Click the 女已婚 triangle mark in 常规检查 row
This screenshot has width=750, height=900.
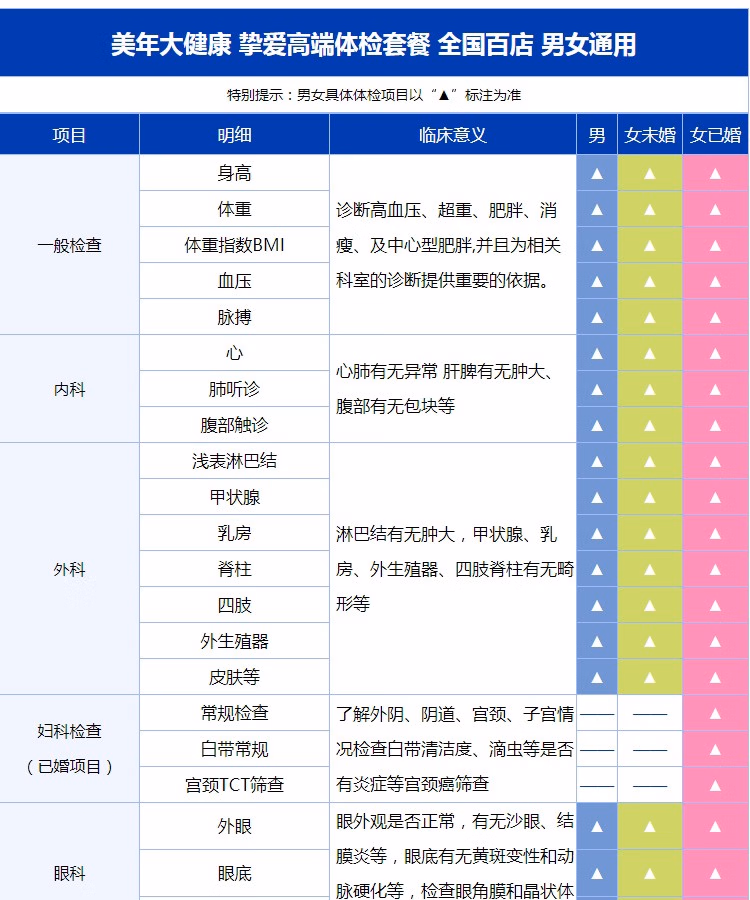(715, 713)
